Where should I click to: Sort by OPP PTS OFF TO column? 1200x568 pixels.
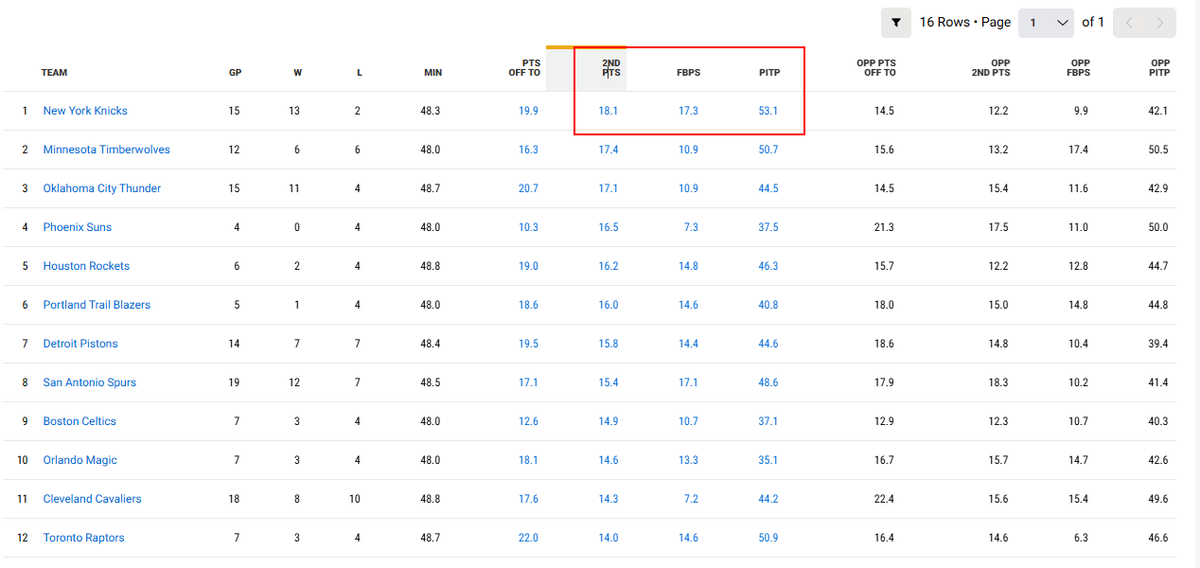pos(876,68)
